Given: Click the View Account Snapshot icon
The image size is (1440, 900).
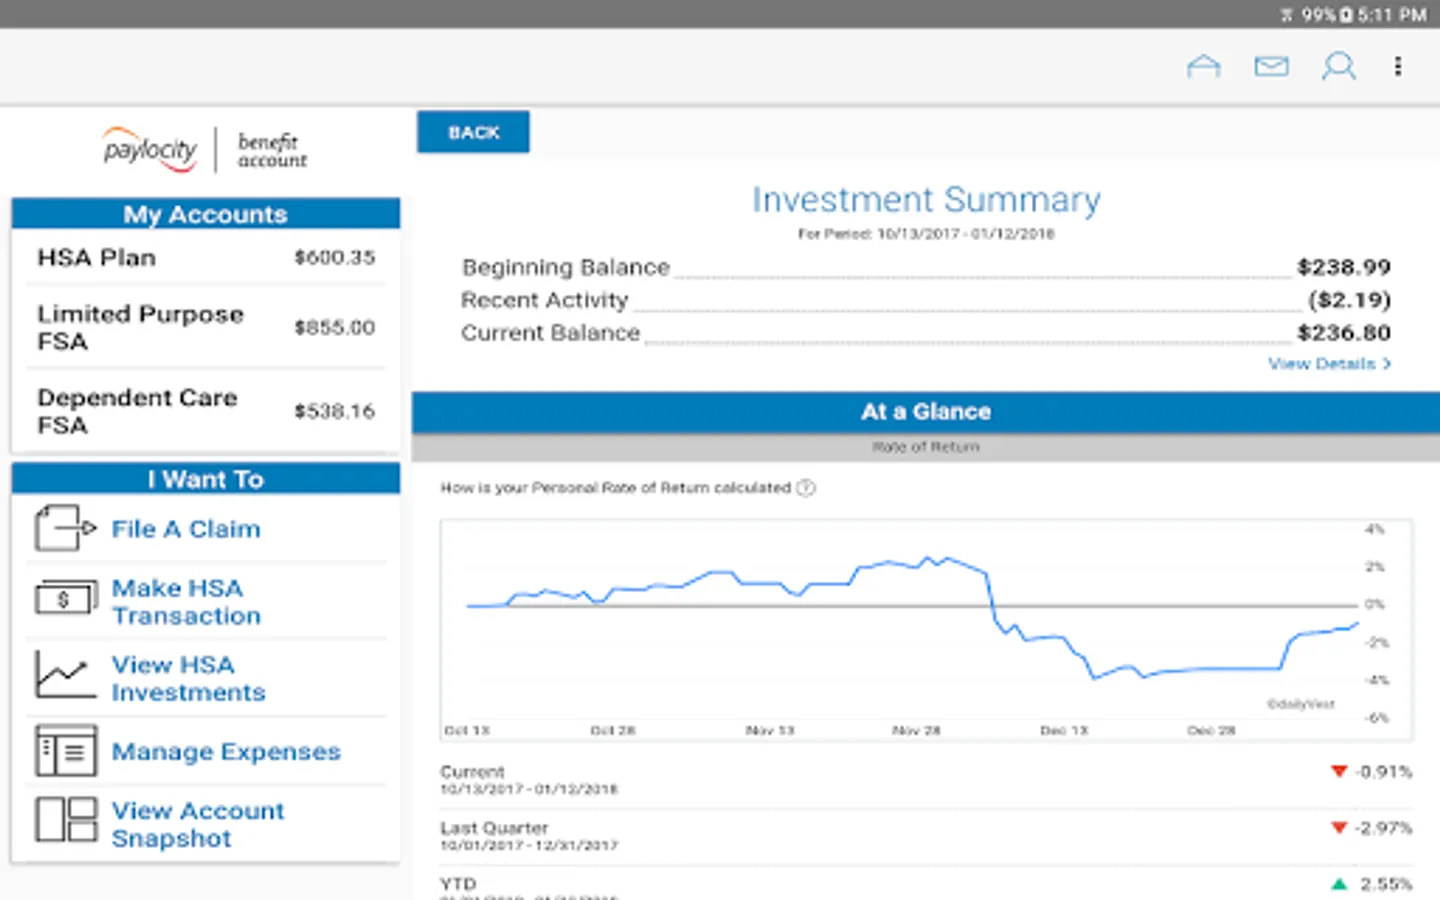Looking at the screenshot, I should [x=65, y=821].
